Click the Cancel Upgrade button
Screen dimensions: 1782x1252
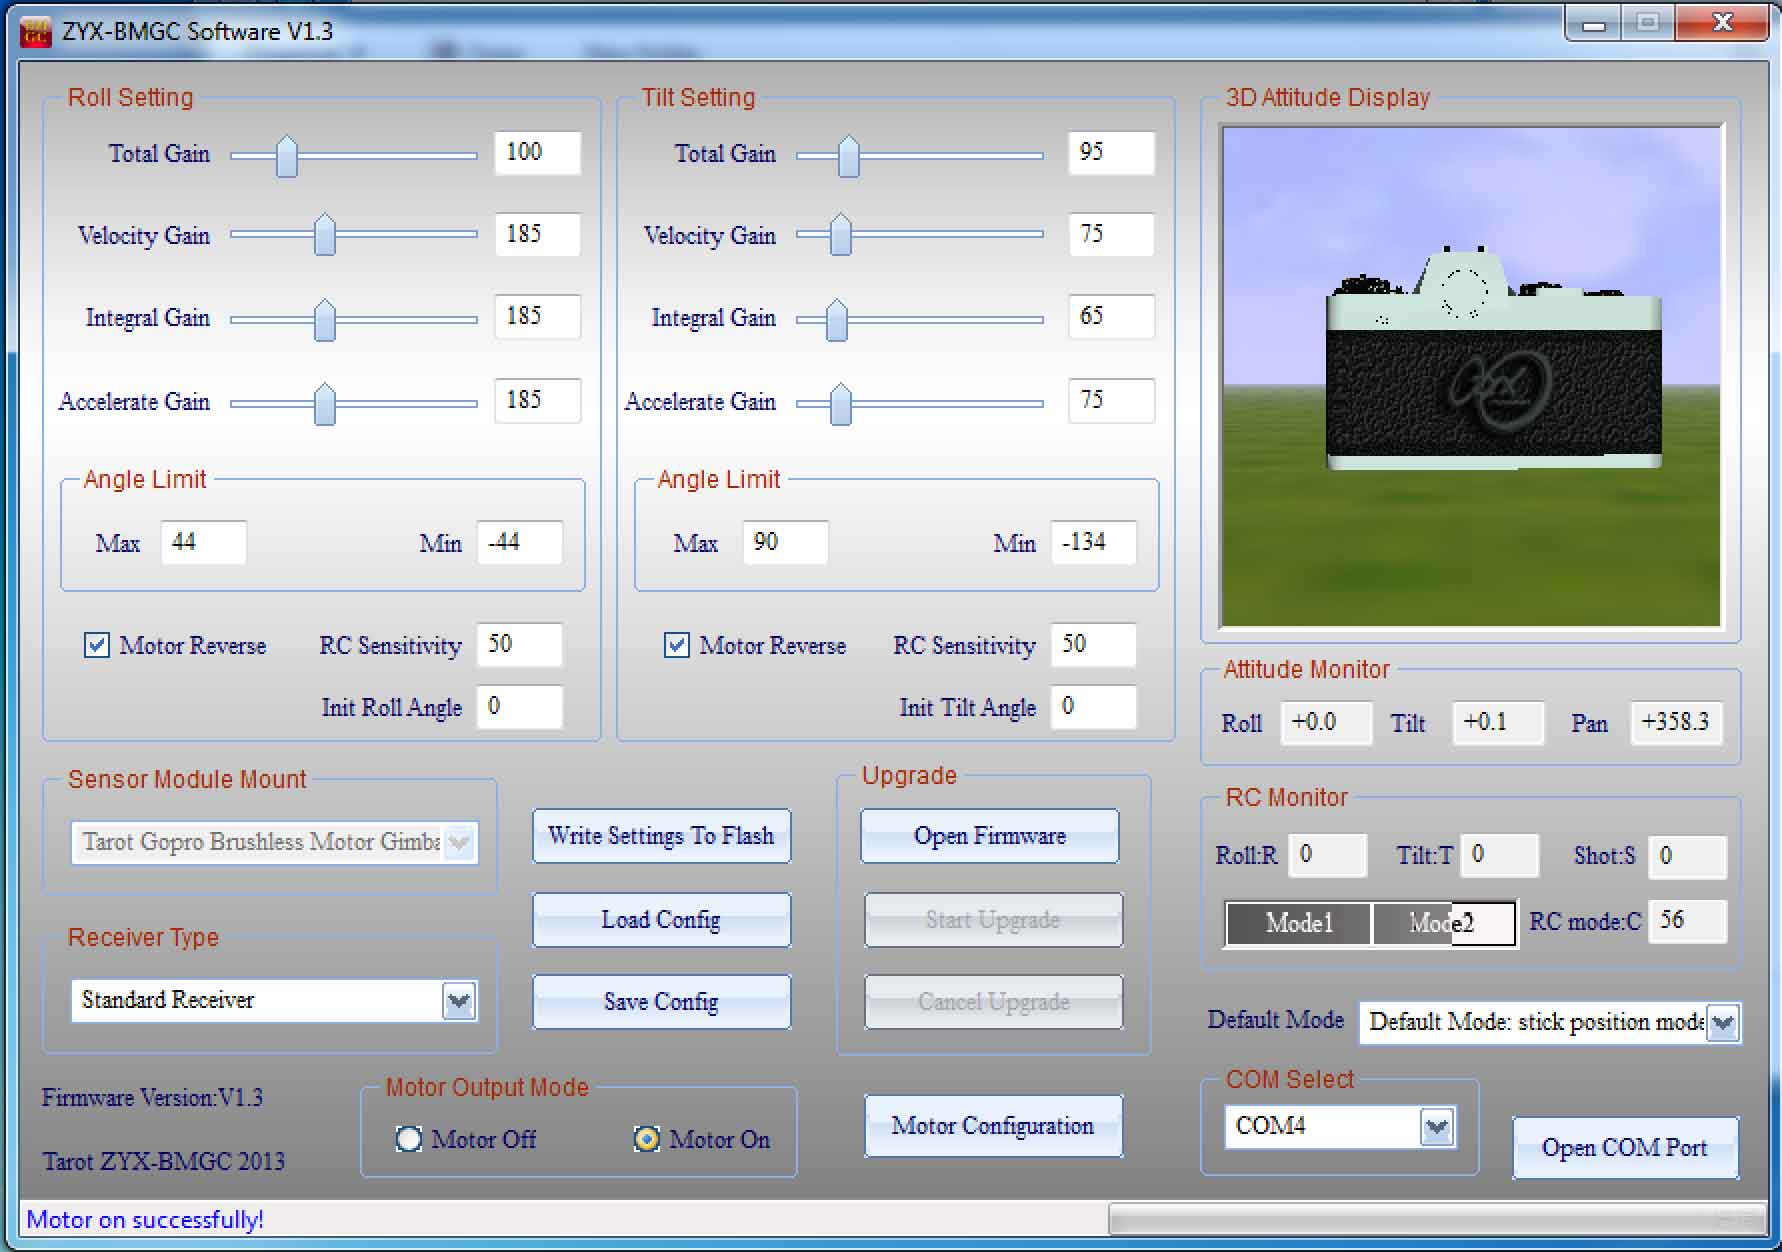993,1002
